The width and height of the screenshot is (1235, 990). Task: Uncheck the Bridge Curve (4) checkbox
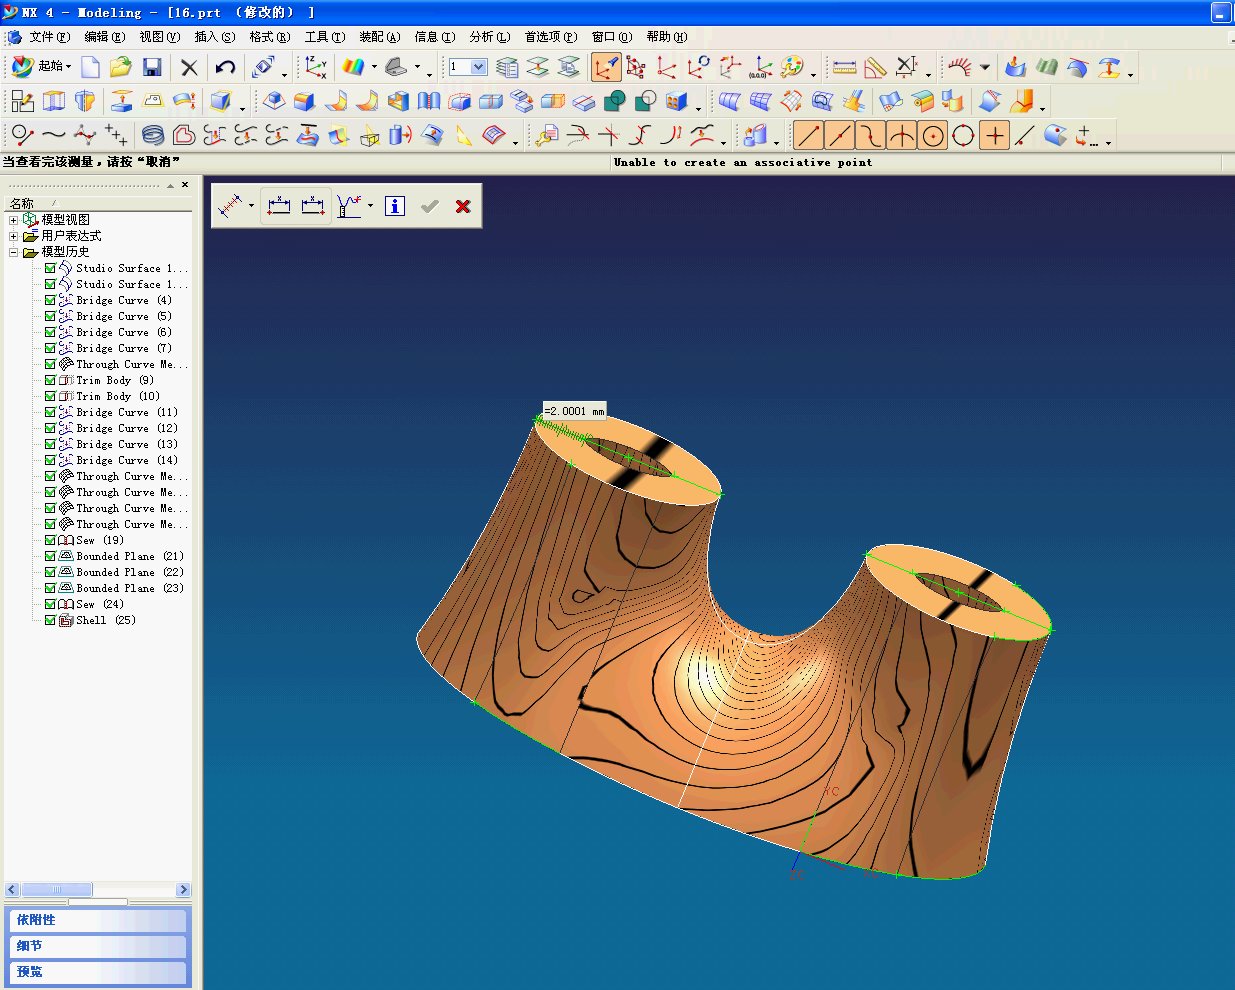click(x=50, y=300)
